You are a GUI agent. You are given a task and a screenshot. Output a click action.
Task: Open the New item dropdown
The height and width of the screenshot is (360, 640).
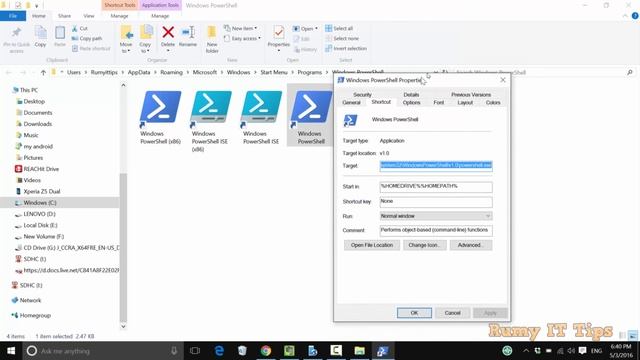click(241, 29)
